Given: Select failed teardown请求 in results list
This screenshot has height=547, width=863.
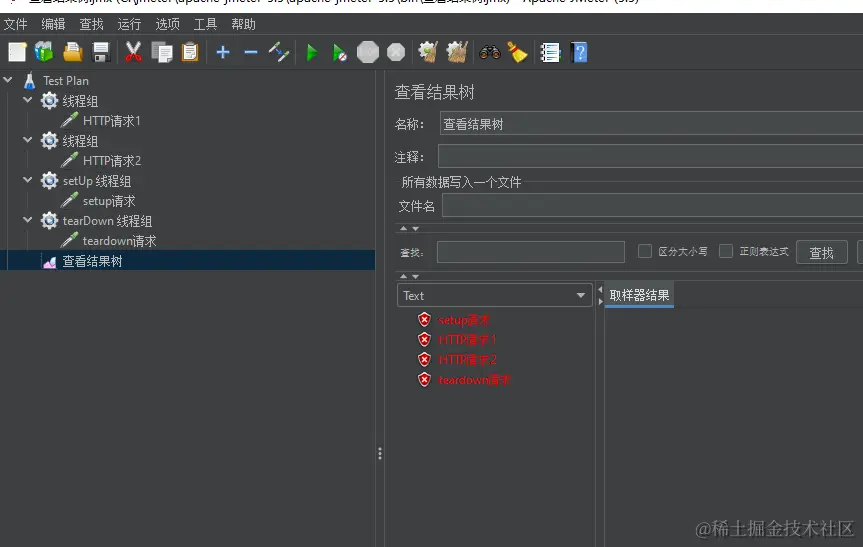Looking at the screenshot, I should (474, 380).
